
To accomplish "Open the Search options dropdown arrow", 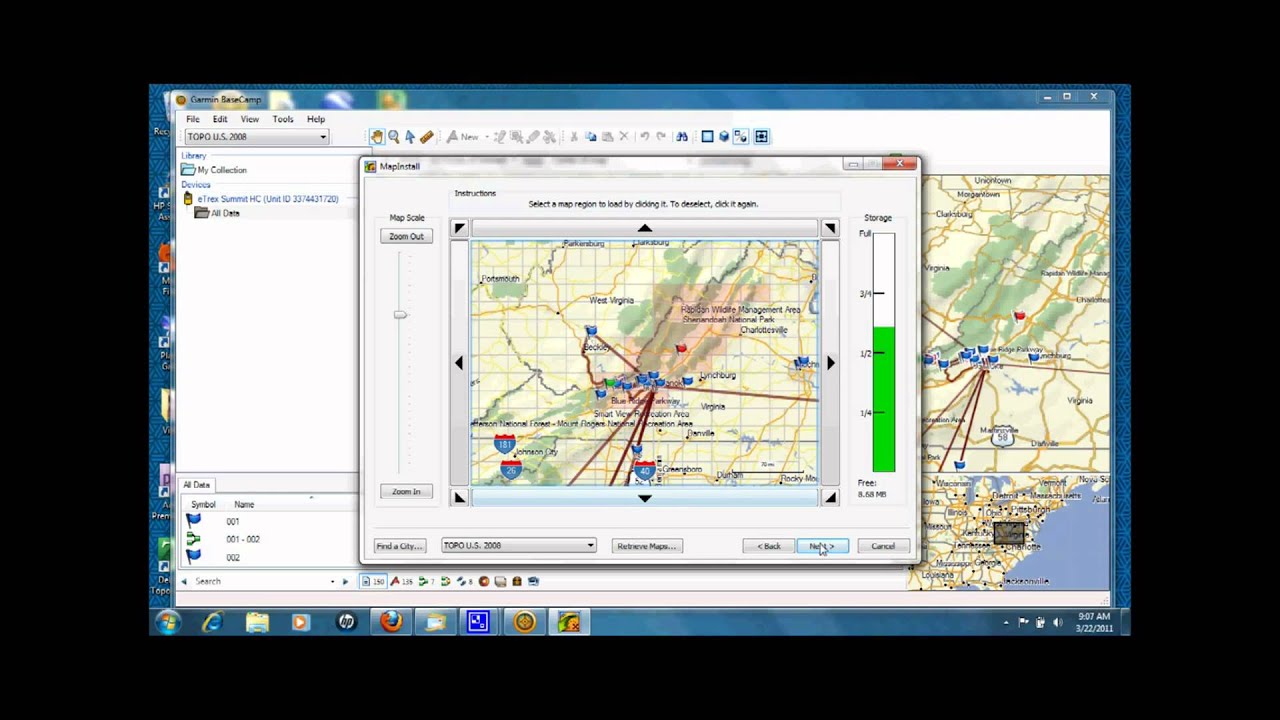I will pos(332,581).
